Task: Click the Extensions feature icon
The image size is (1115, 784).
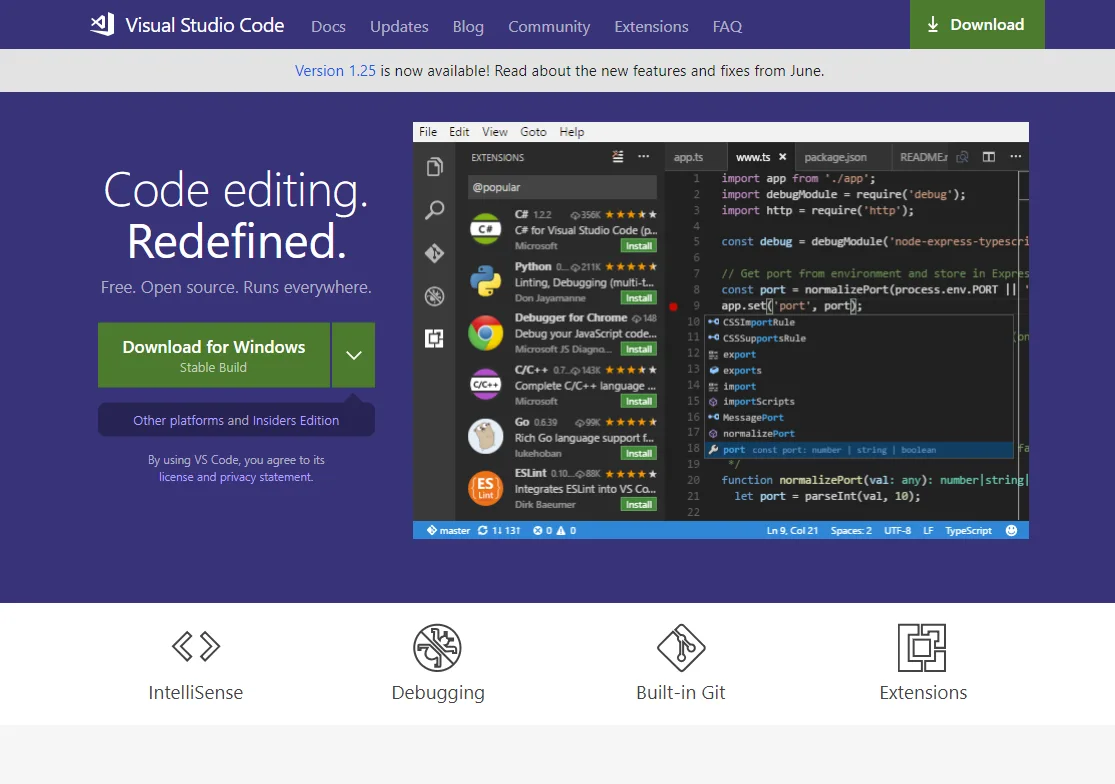Action: 922,648
